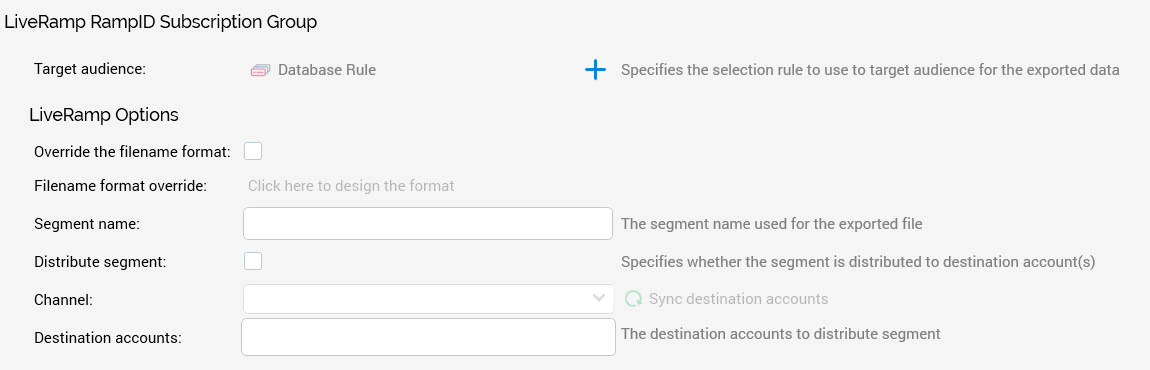This screenshot has height=370, width=1150.
Task: Click the Destination accounts input box
Action: [428, 337]
